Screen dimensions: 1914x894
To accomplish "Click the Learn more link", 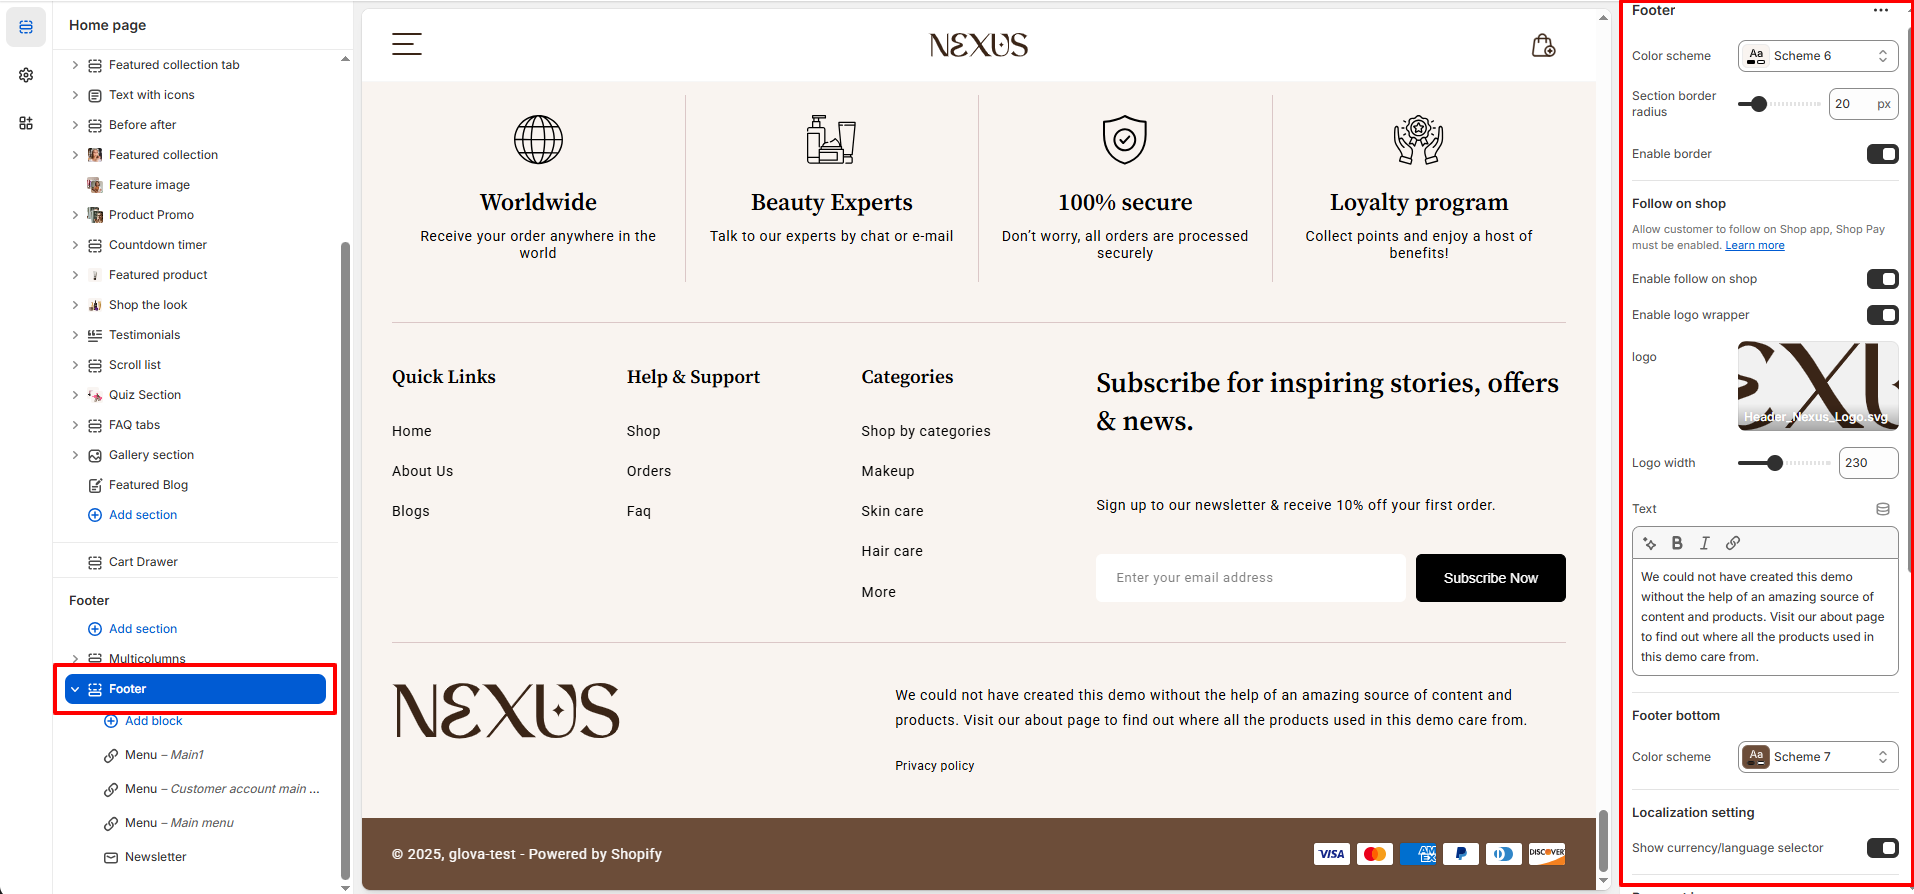I will [x=1754, y=246].
